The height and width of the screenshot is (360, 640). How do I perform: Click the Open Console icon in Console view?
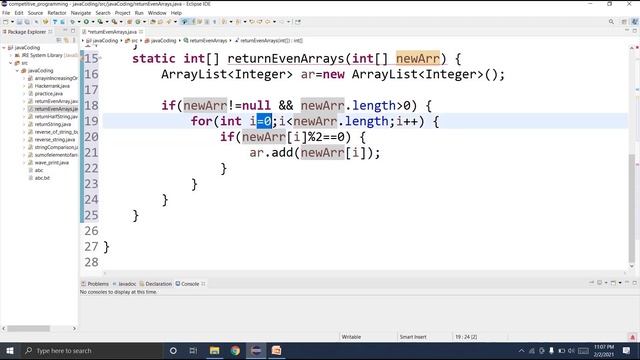click(x=613, y=283)
